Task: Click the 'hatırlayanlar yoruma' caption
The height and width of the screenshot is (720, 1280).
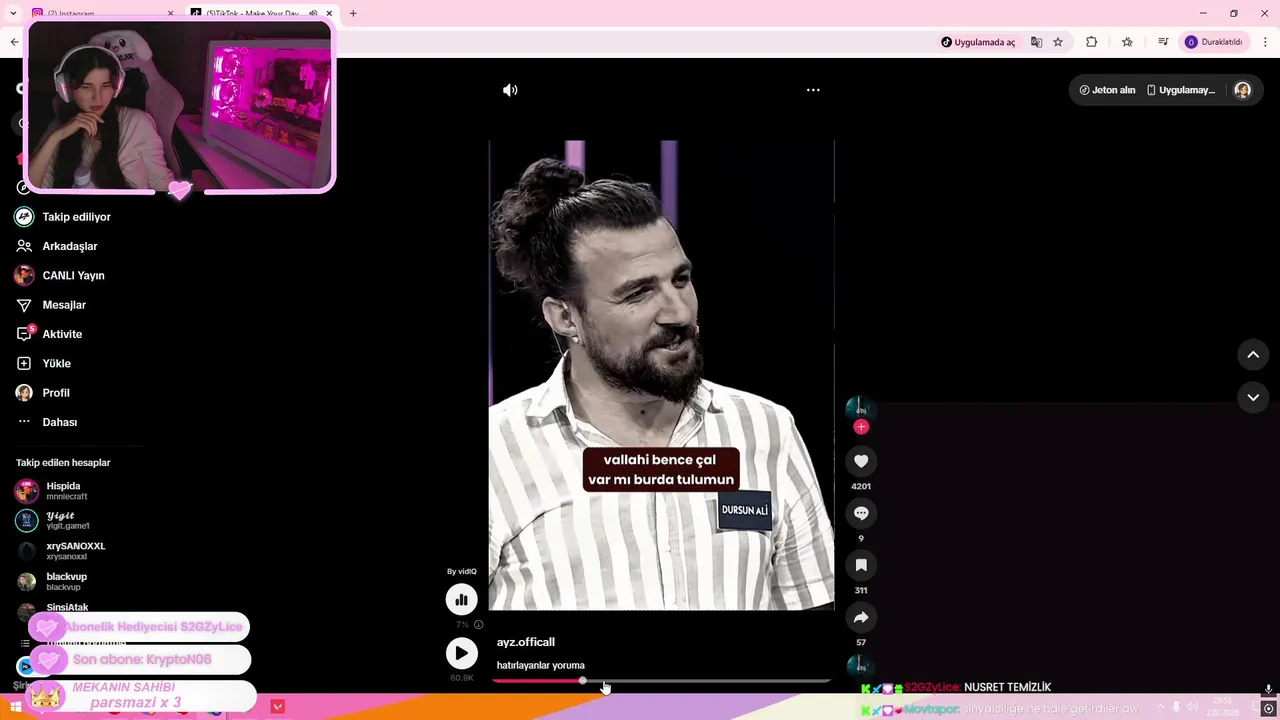Action: click(541, 666)
